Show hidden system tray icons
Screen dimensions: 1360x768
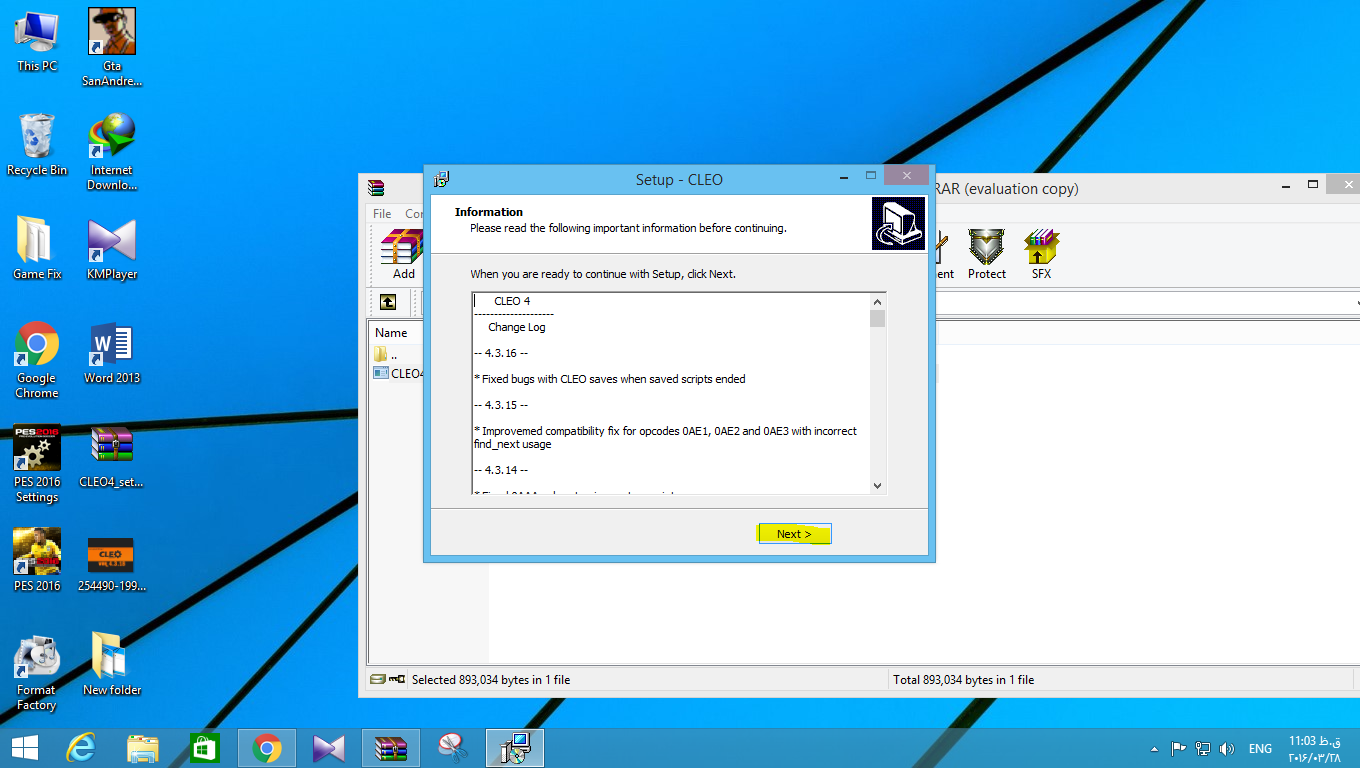[x=1156, y=748]
